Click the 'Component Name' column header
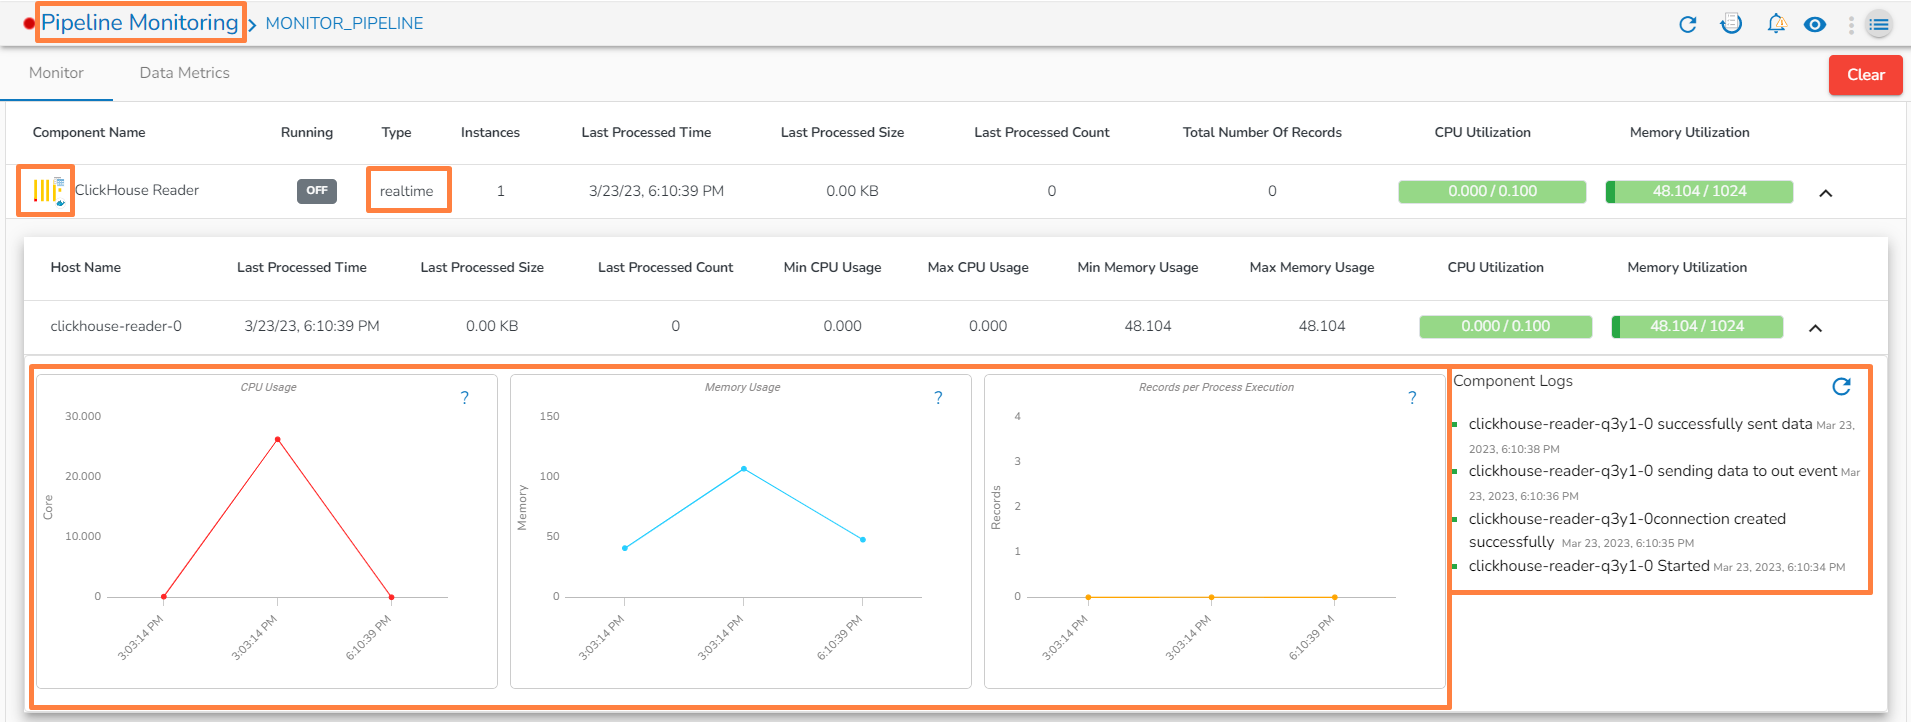The image size is (1911, 722). [89, 132]
